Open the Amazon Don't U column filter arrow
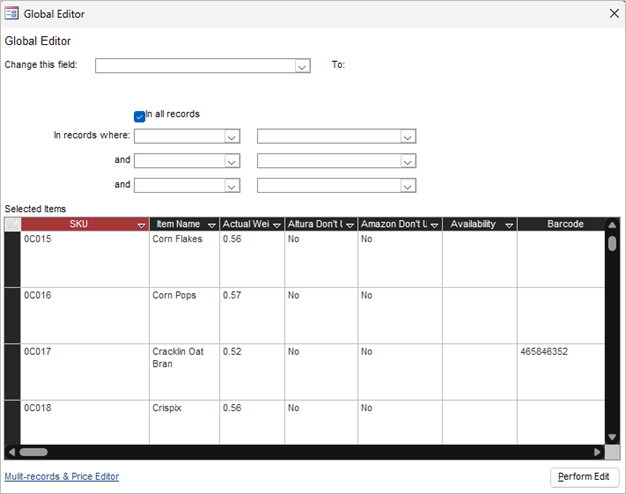 [435, 225]
